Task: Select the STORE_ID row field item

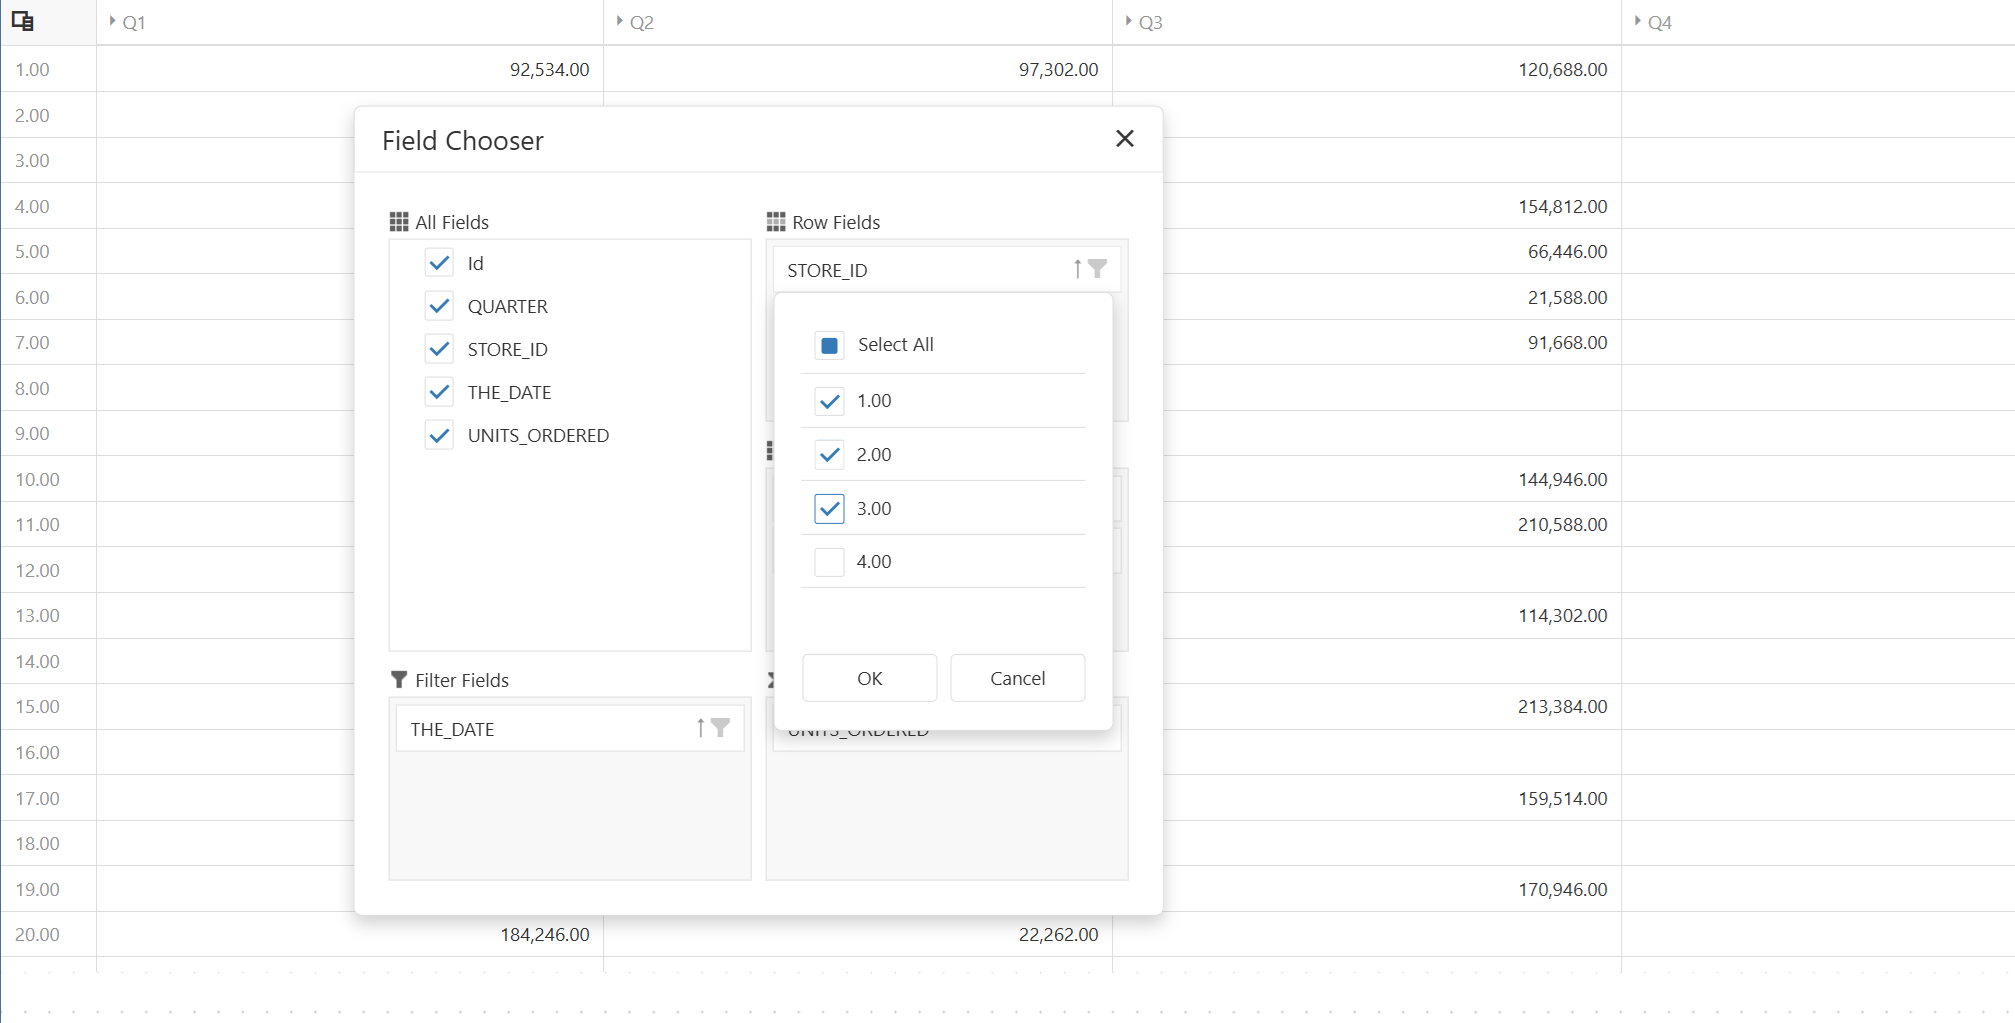Action: pyautogui.click(x=946, y=270)
